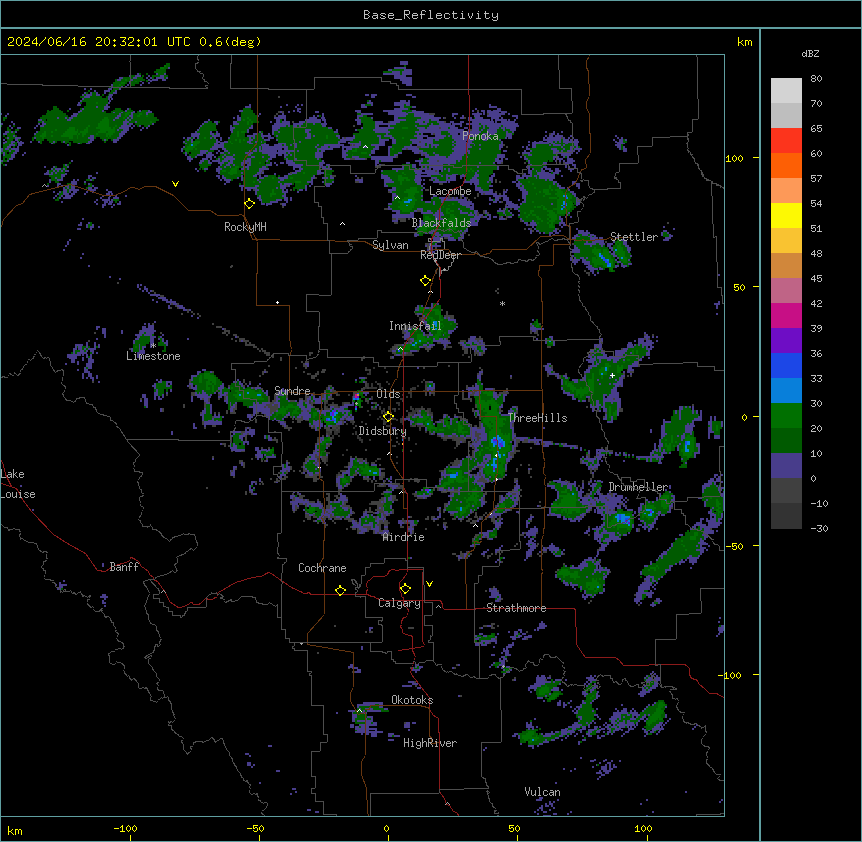Click the Base_Reflectivity title text

coord(431,15)
